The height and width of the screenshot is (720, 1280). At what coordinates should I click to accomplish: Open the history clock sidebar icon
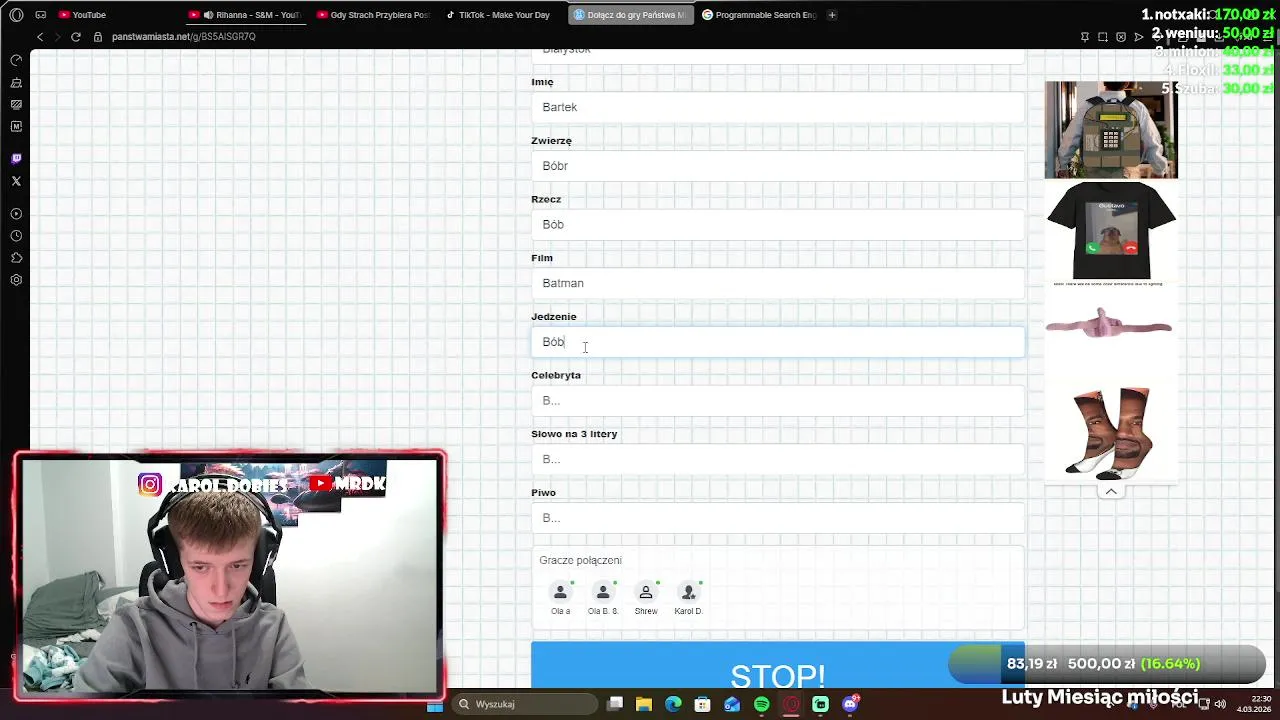click(x=16, y=236)
